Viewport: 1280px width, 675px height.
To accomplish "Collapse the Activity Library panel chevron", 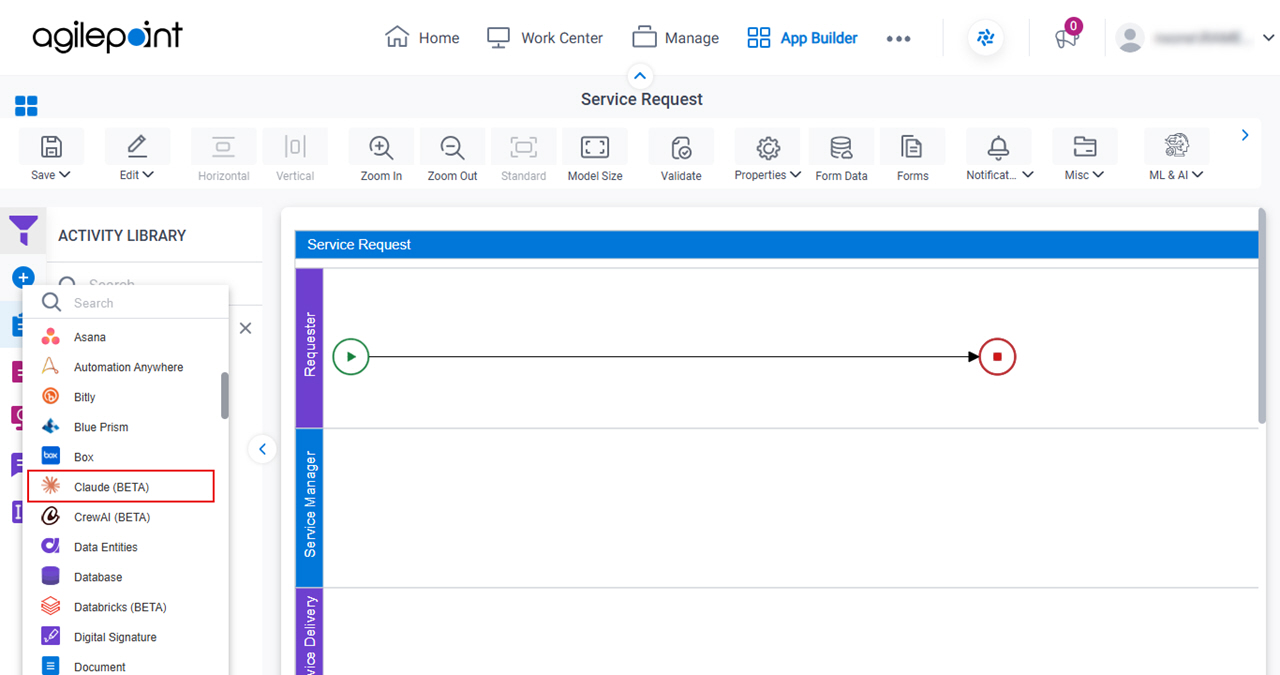I will [262, 449].
